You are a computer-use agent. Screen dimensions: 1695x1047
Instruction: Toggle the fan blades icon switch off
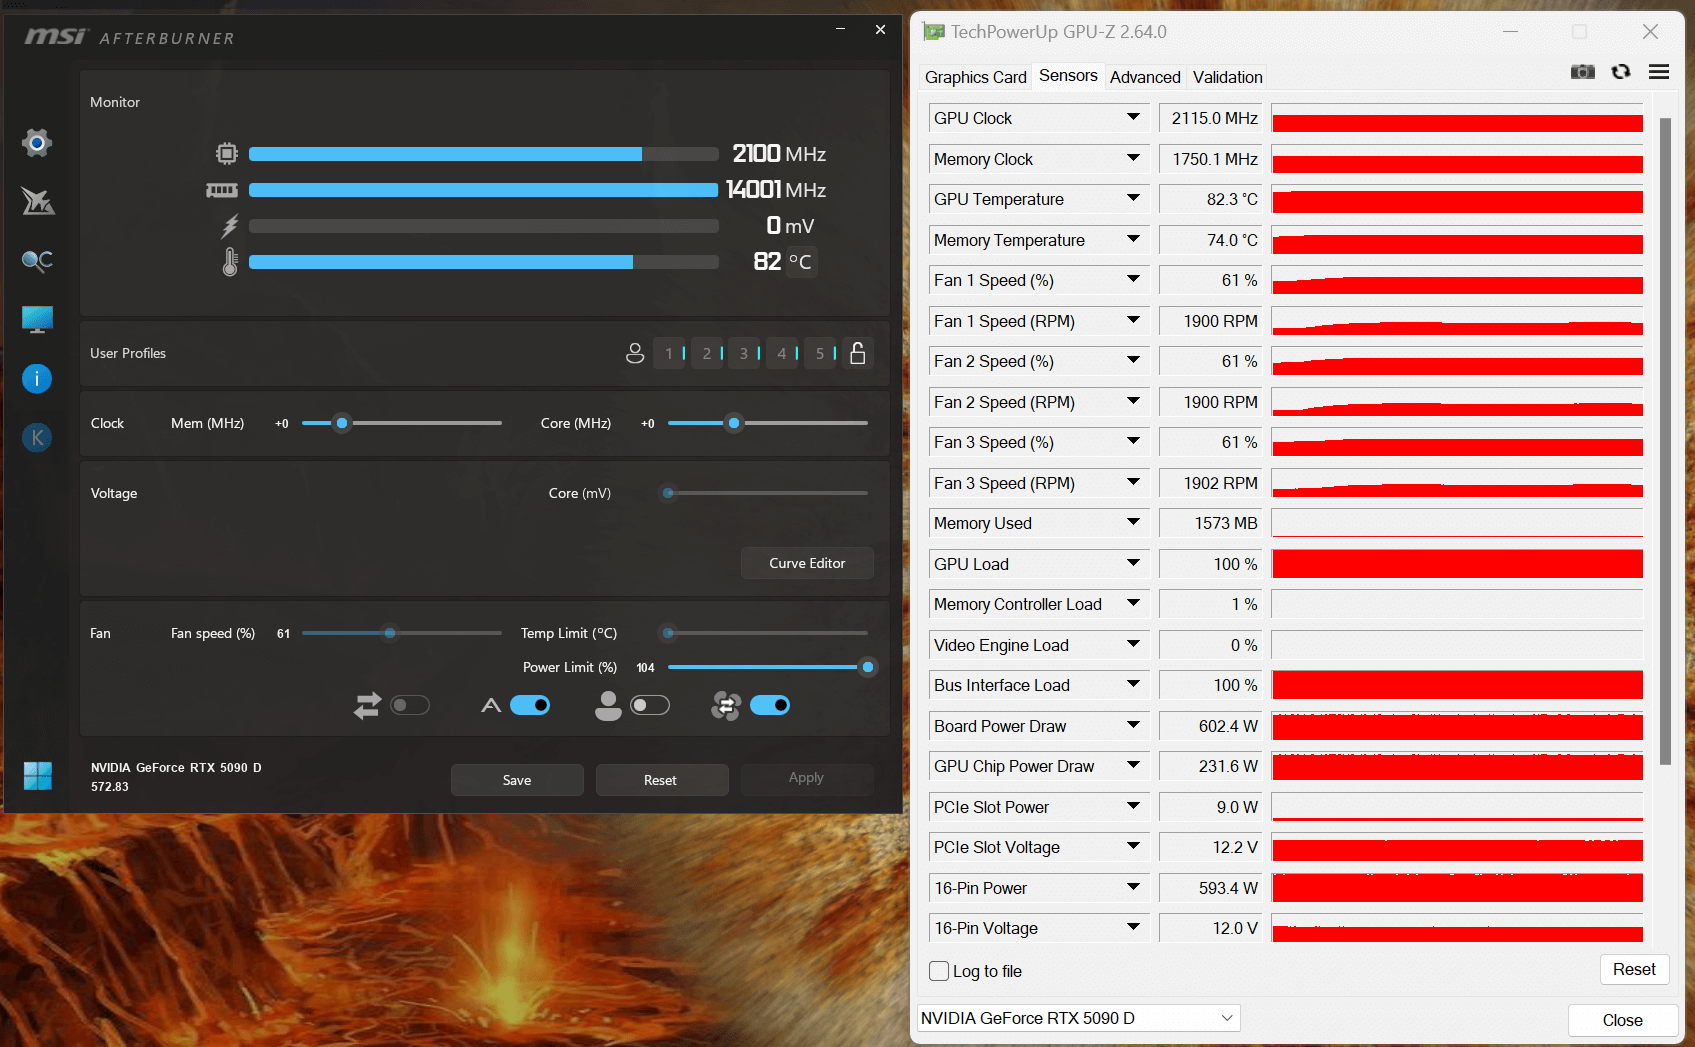(770, 706)
